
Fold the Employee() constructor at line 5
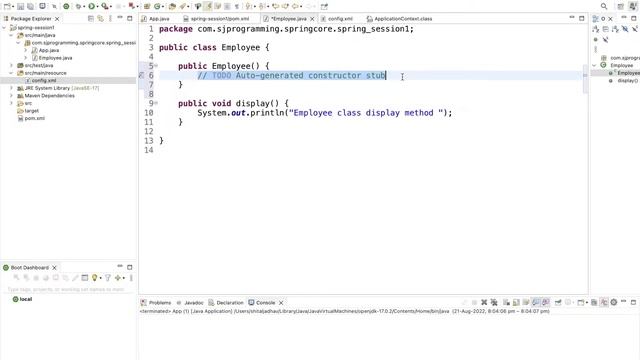pos(156,66)
